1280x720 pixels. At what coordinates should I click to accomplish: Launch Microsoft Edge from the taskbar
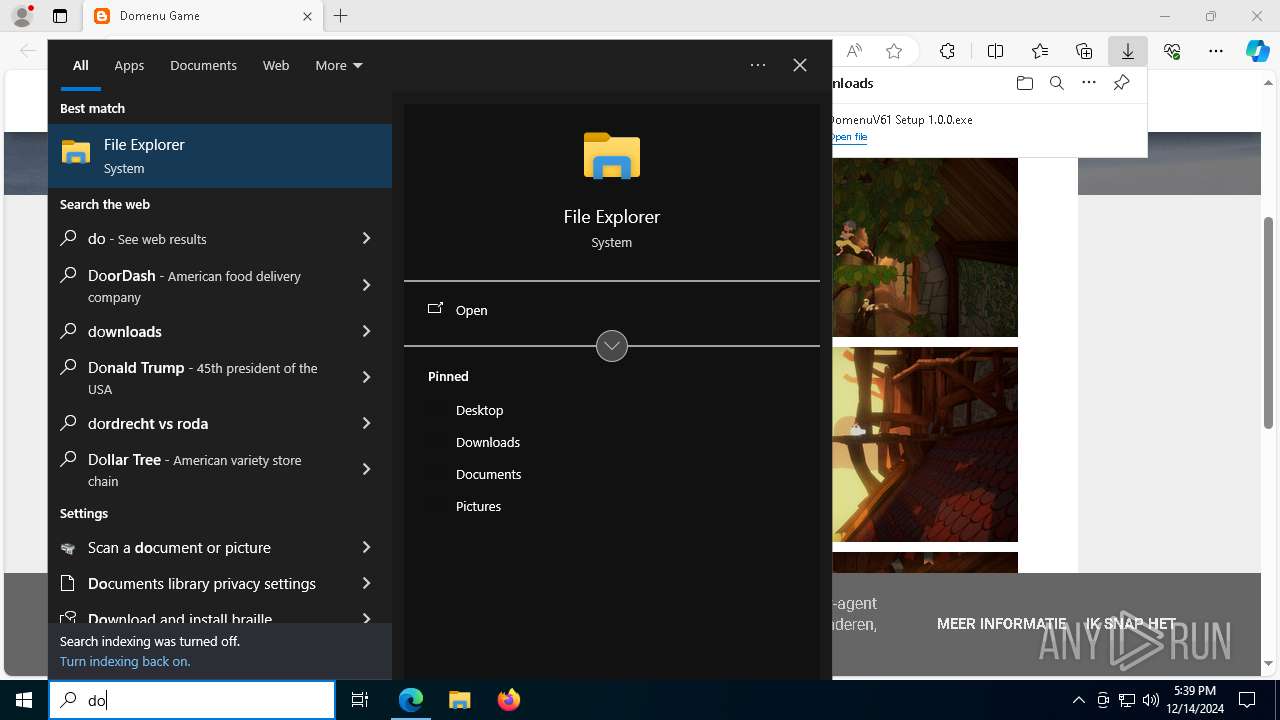coord(411,700)
